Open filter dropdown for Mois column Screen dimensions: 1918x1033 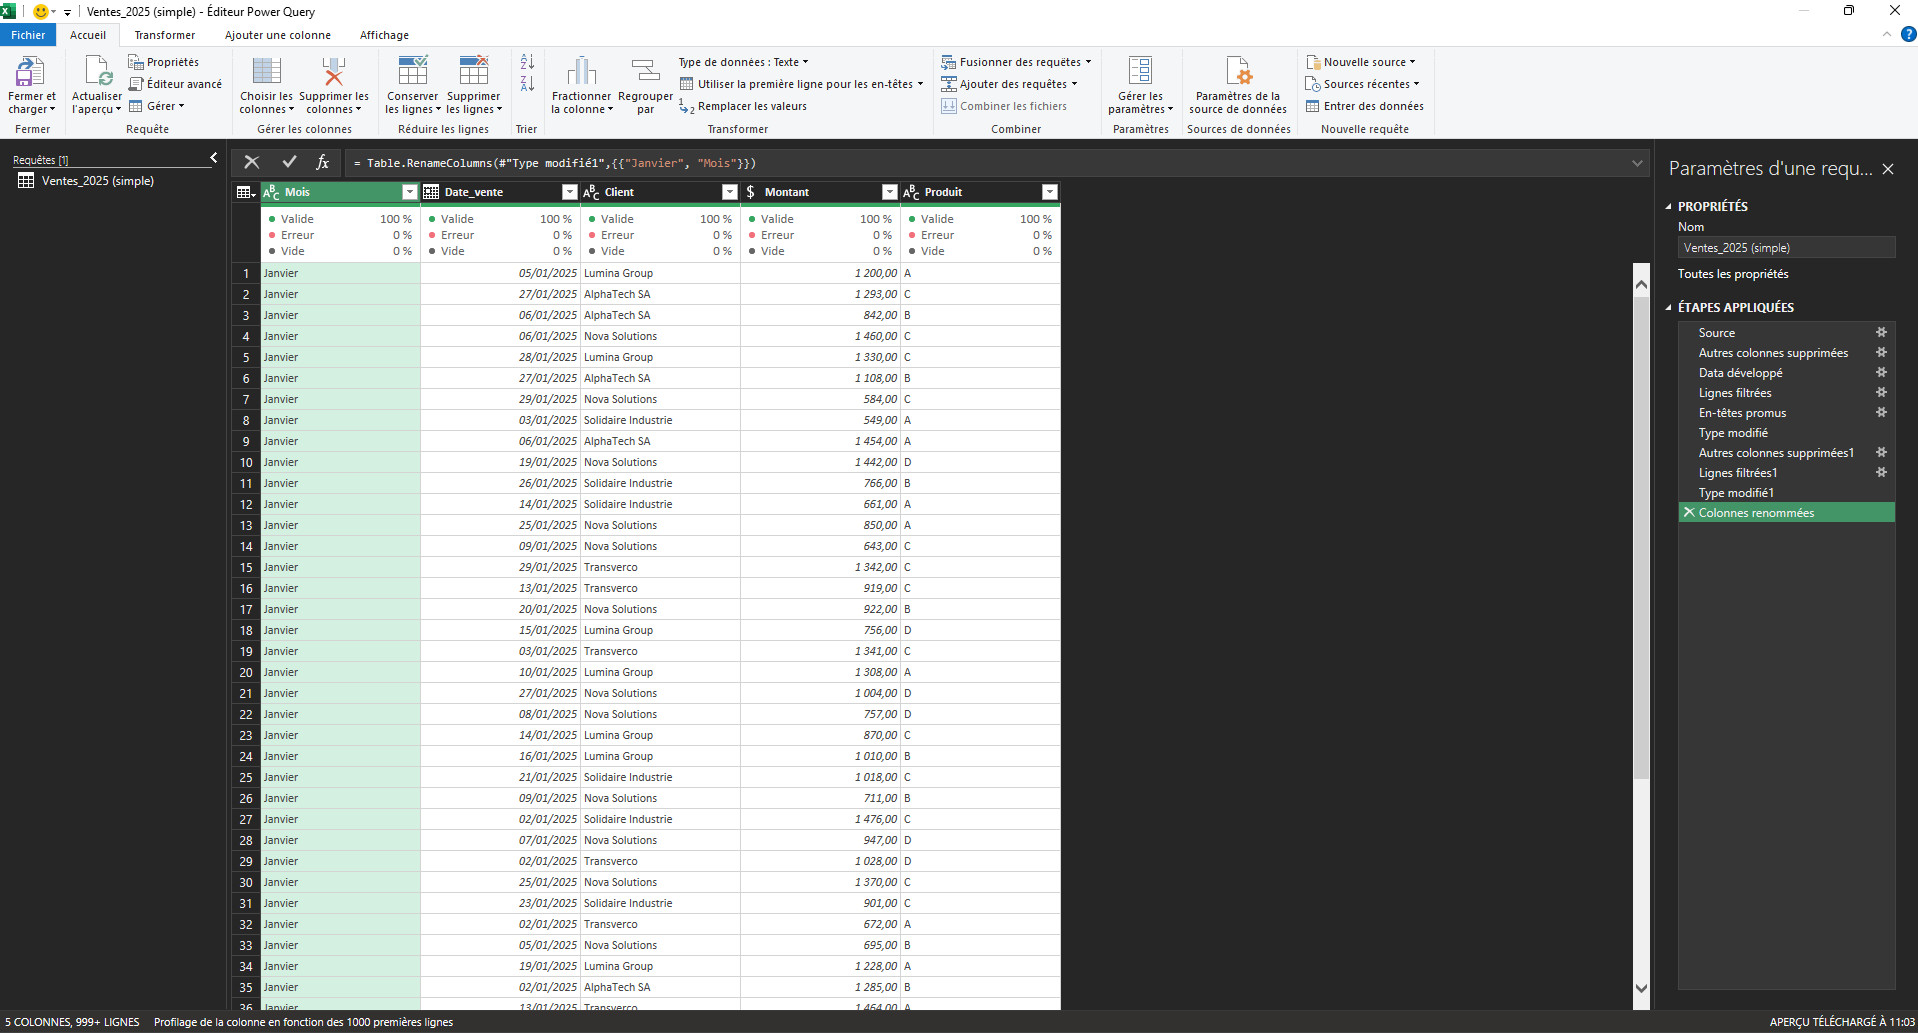pos(409,192)
